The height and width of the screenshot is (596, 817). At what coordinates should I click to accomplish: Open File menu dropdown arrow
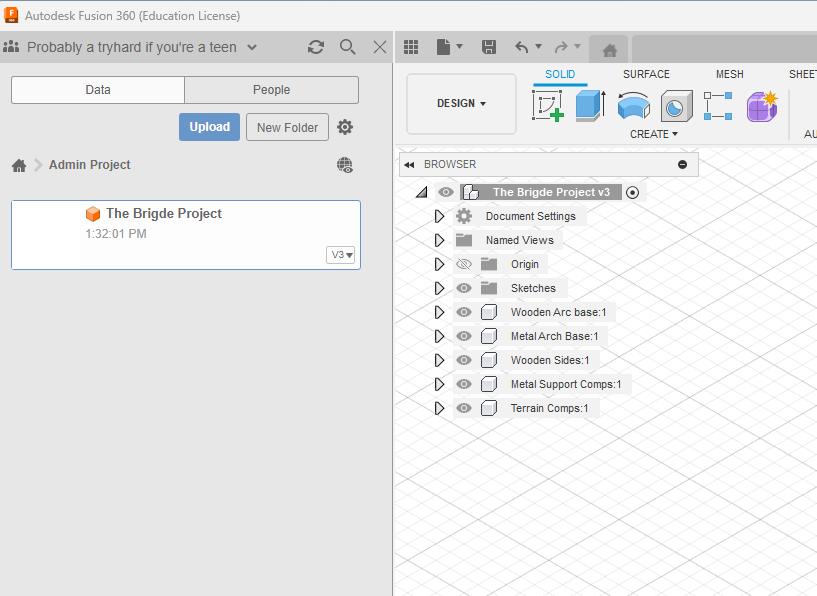tap(460, 46)
